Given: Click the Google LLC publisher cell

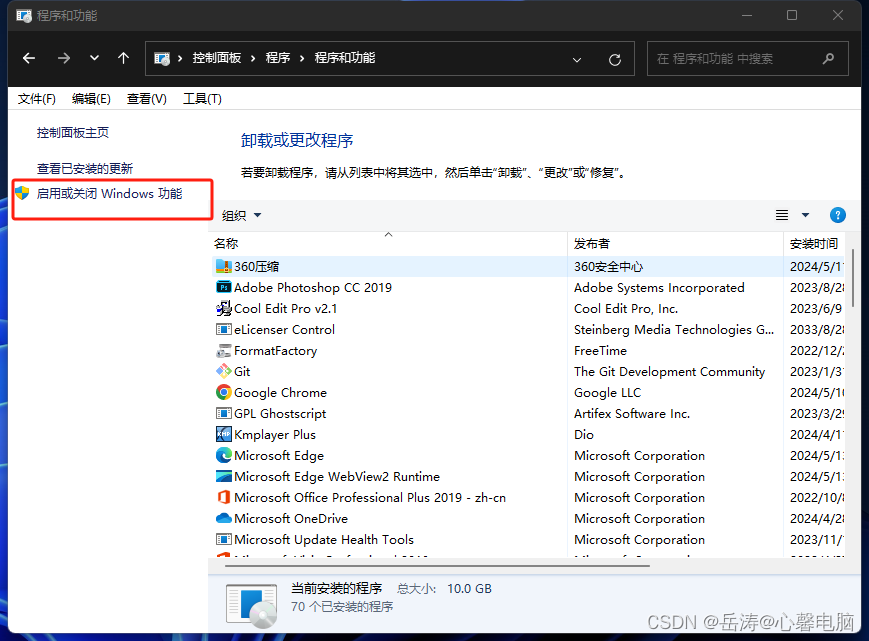Looking at the screenshot, I should [x=607, y=392].
